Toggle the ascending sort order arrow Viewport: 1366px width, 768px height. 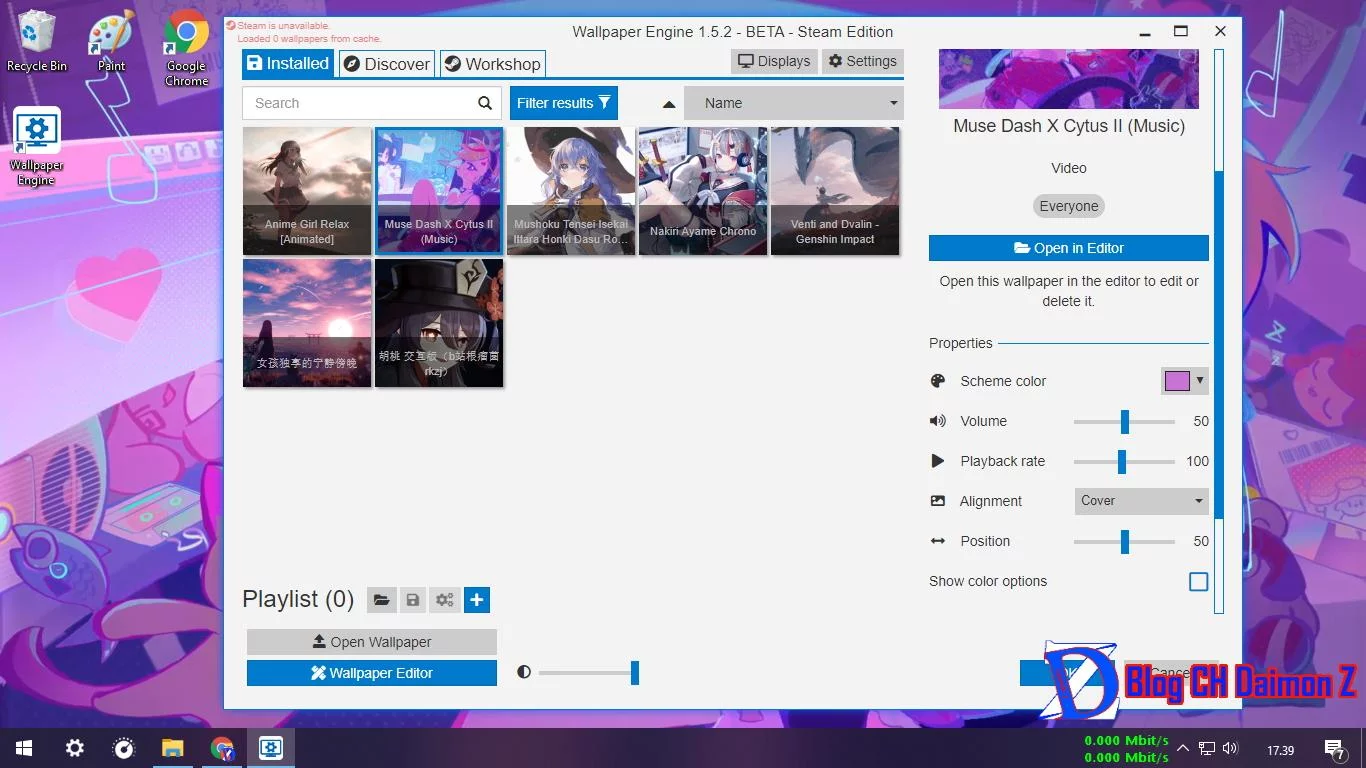point(669,104)
